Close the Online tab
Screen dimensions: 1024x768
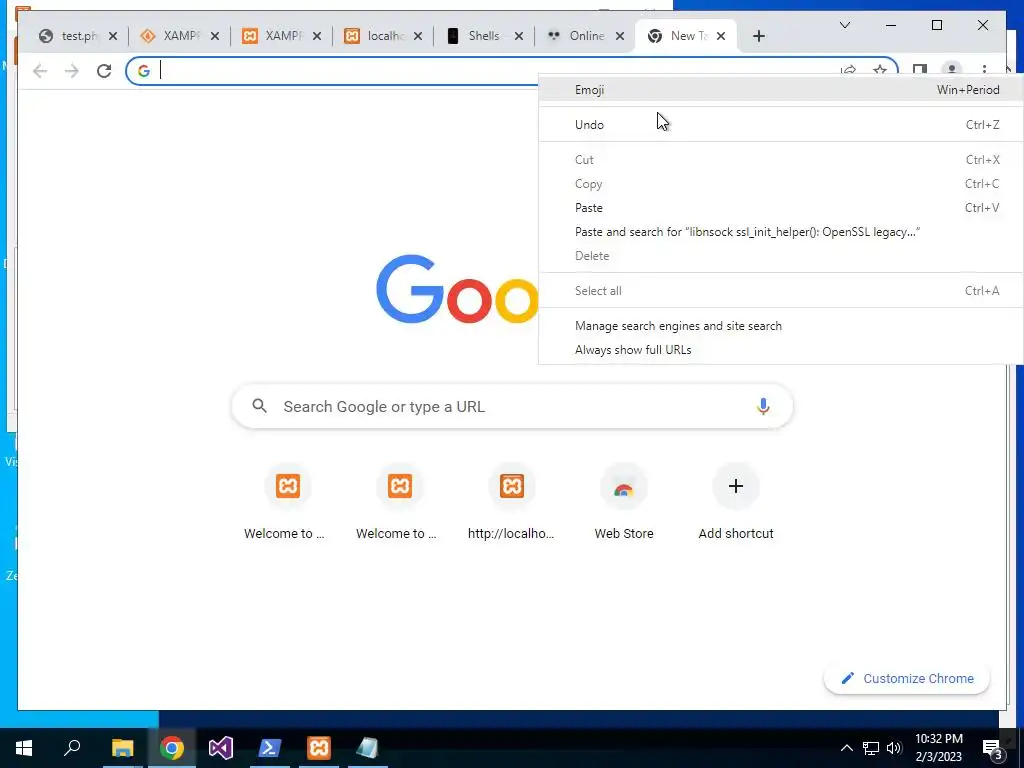620,36
